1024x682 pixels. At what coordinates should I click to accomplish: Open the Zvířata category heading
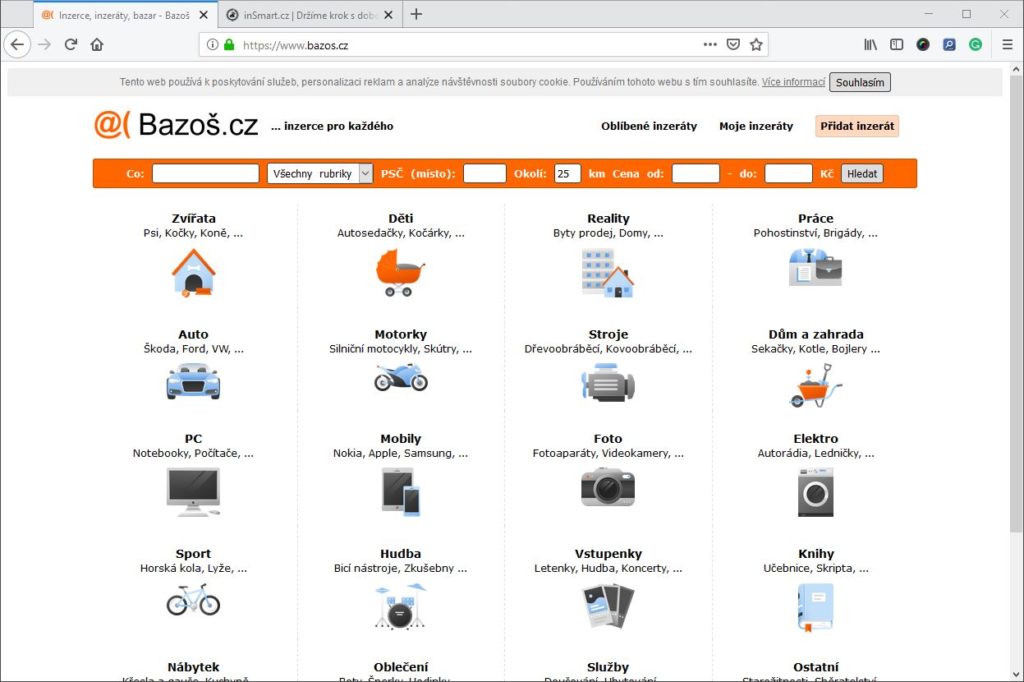click(193, 218)
